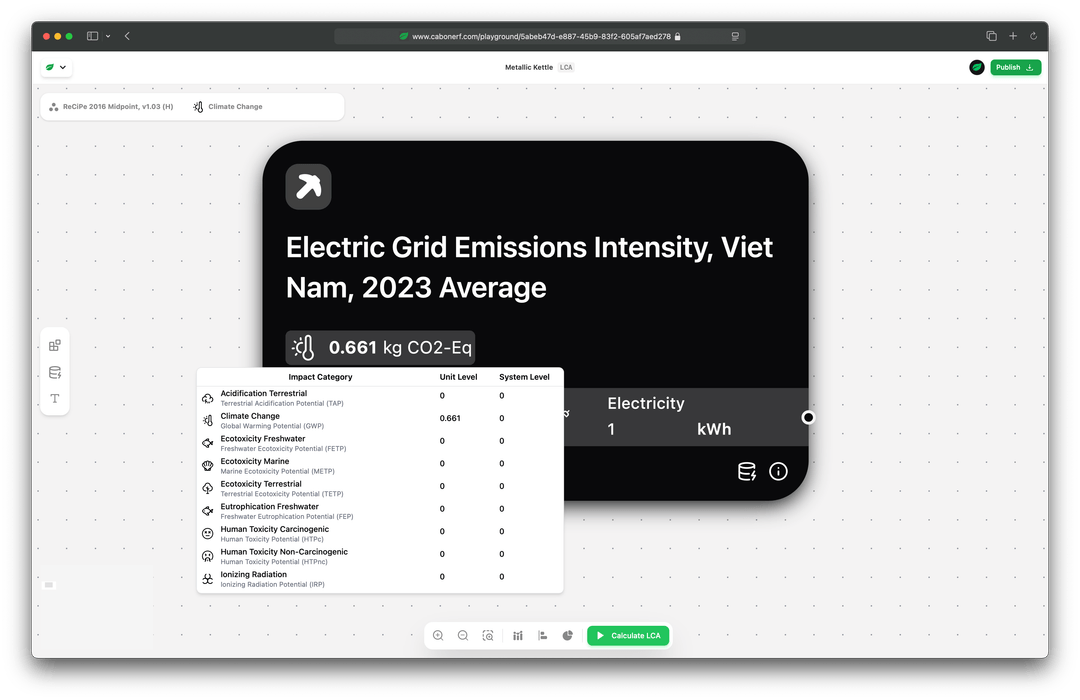This screenshot has width=1080, height=700.
Task: Open the bar chart view icon
Action: (518, 635)
